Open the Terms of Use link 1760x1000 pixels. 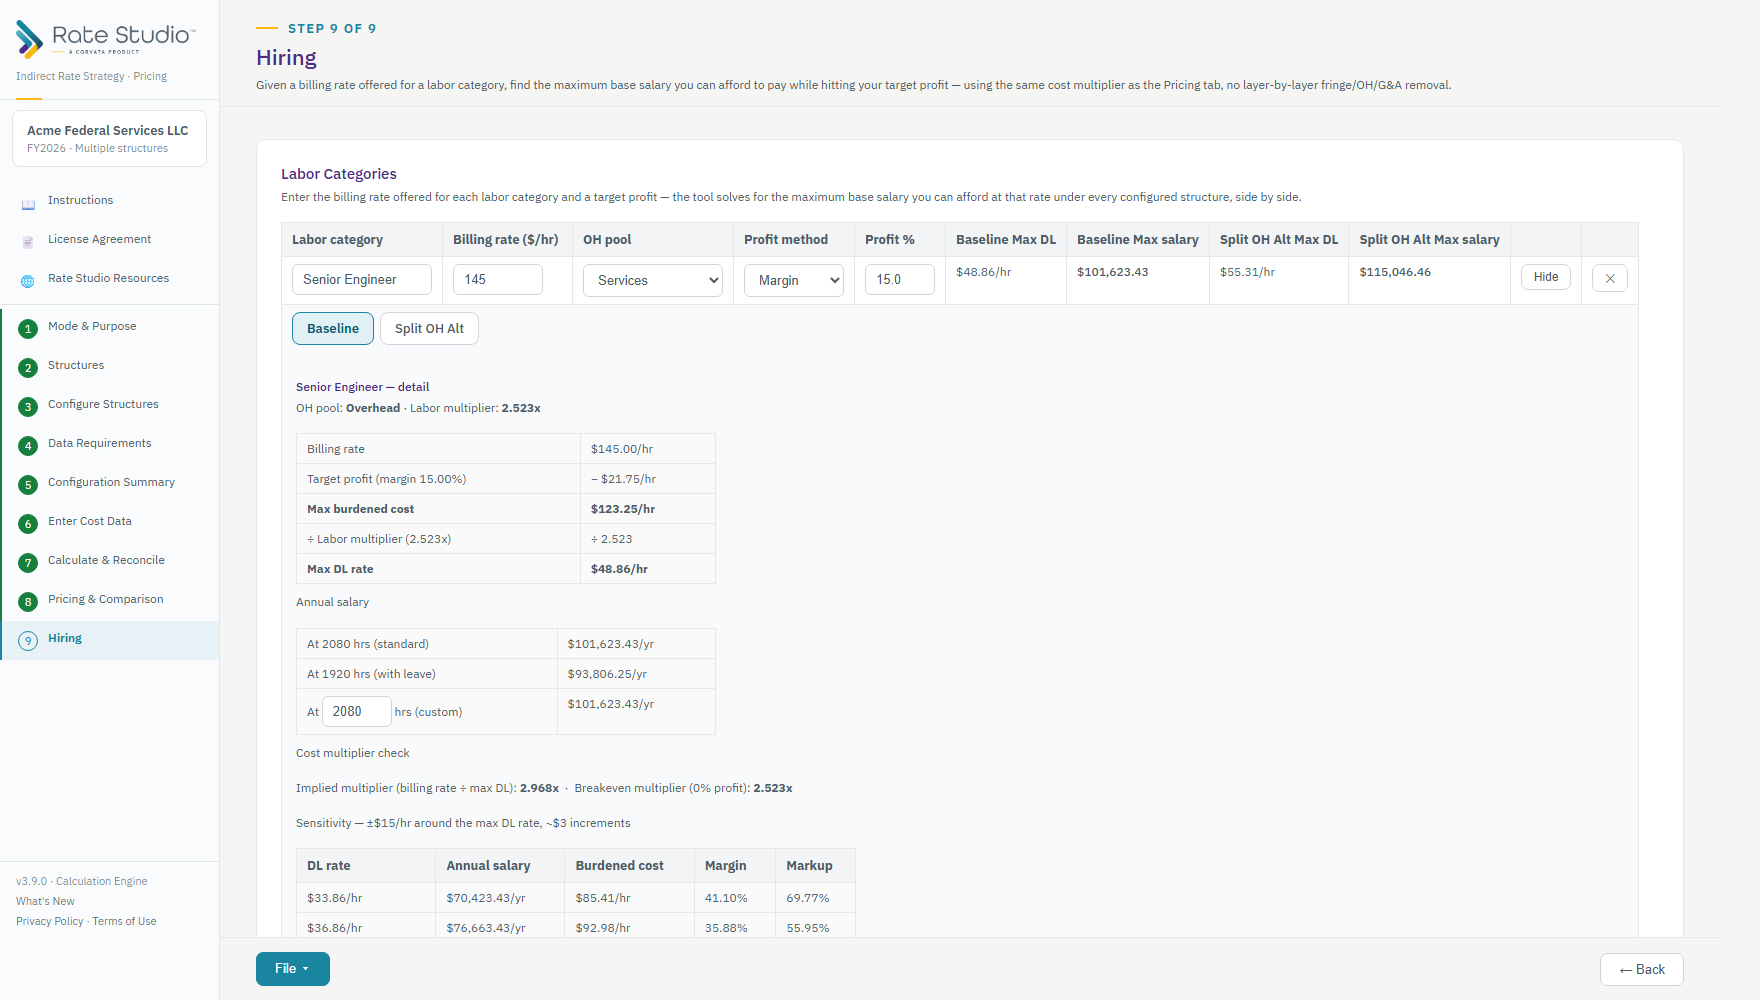(x=124, y=921)
